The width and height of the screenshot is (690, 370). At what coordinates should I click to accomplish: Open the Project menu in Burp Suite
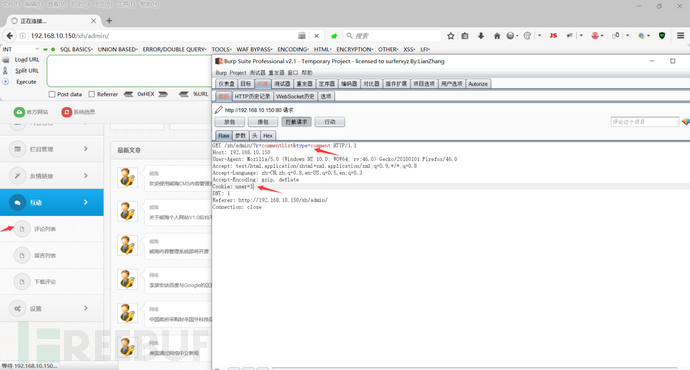click(x=238, y=73)
